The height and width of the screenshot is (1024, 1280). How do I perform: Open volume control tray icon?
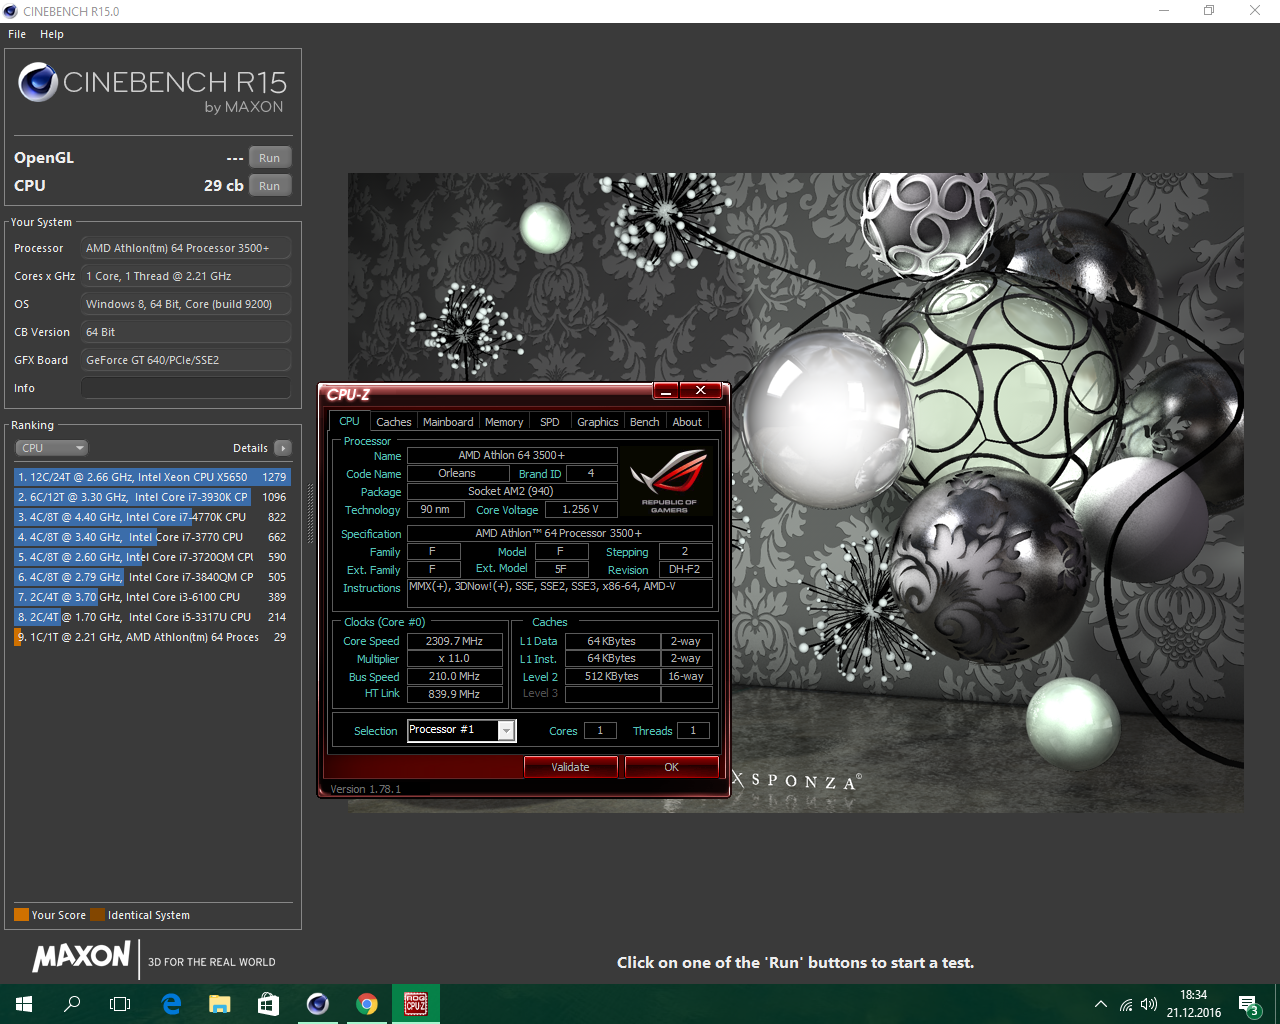(1149, 1004)
